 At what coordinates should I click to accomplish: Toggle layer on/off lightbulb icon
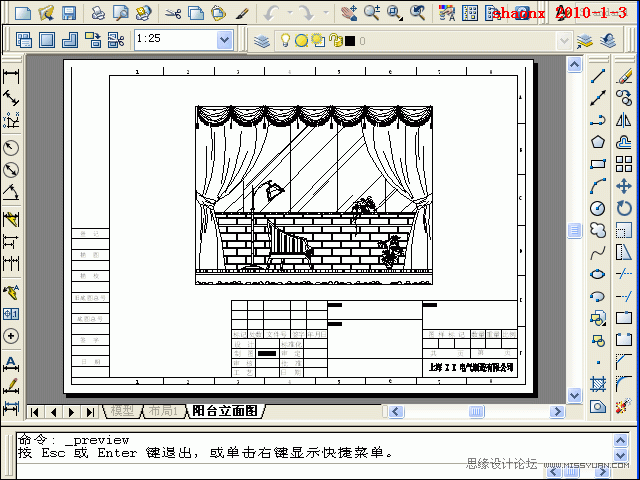pyautogui.click(x=285, y=41)
